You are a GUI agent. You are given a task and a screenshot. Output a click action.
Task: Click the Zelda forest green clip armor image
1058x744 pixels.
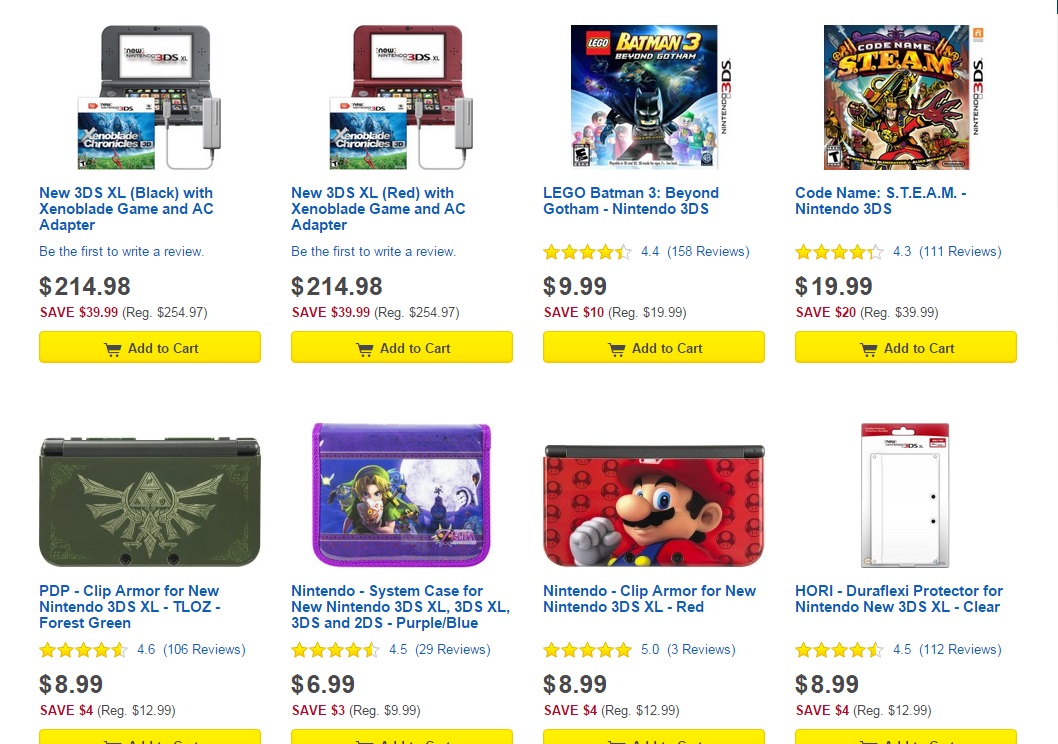150,501
